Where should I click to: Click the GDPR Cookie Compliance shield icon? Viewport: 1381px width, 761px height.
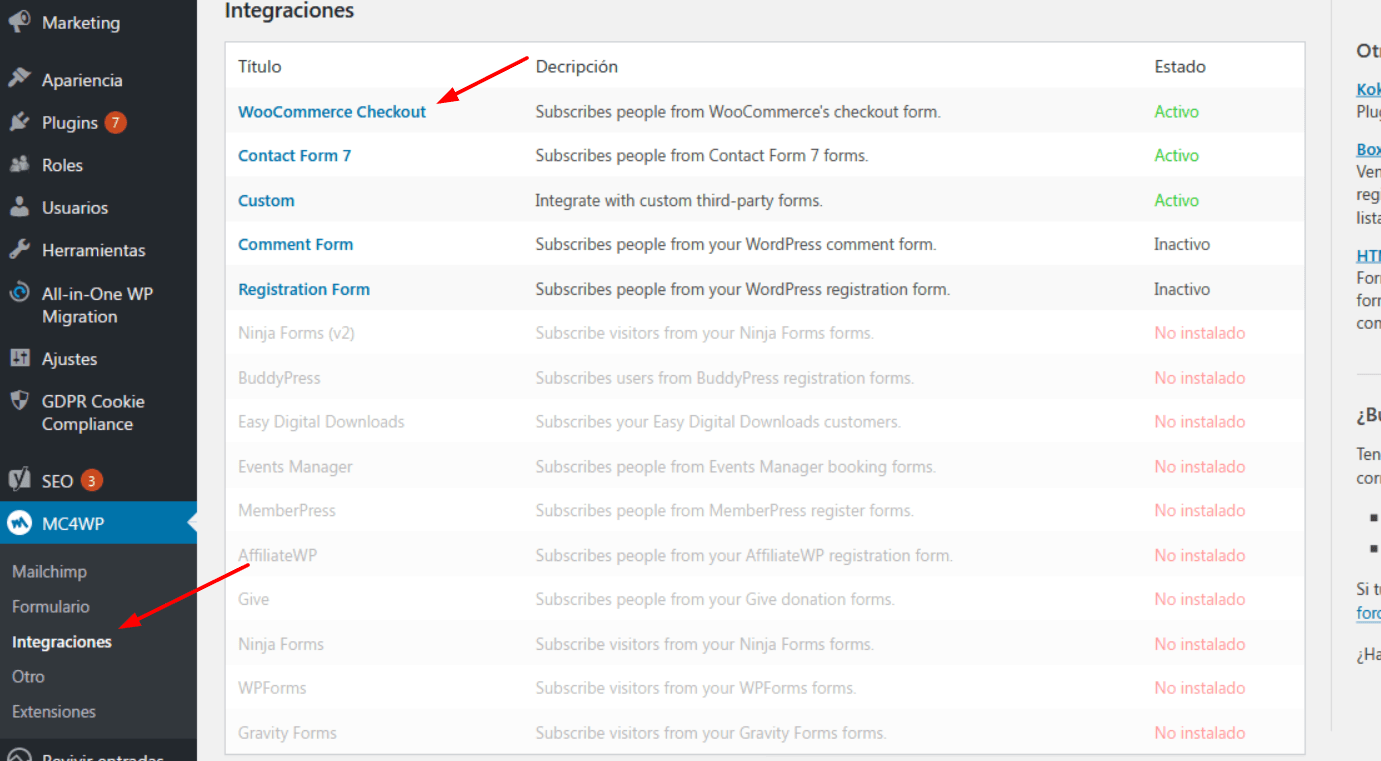tap(19, 401)
